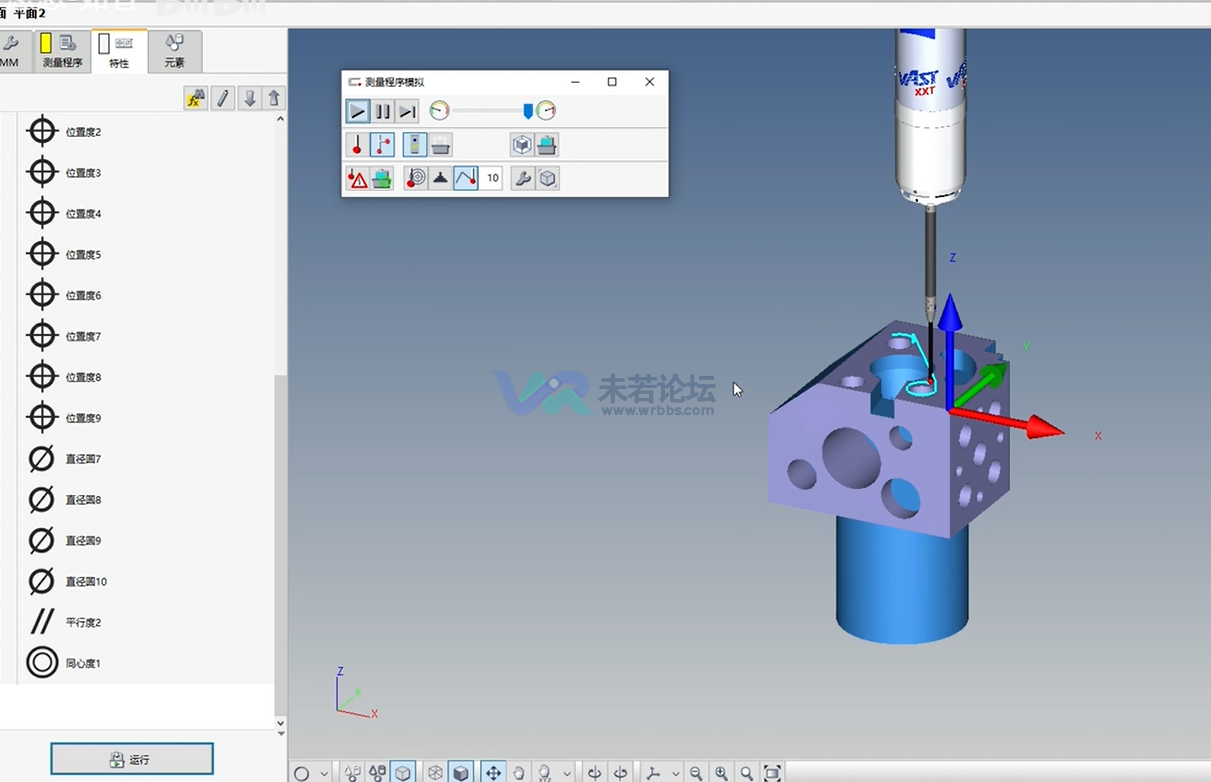1211x782 pixels.
Task: Fit the model to view window
Action: tap(772, 773)
